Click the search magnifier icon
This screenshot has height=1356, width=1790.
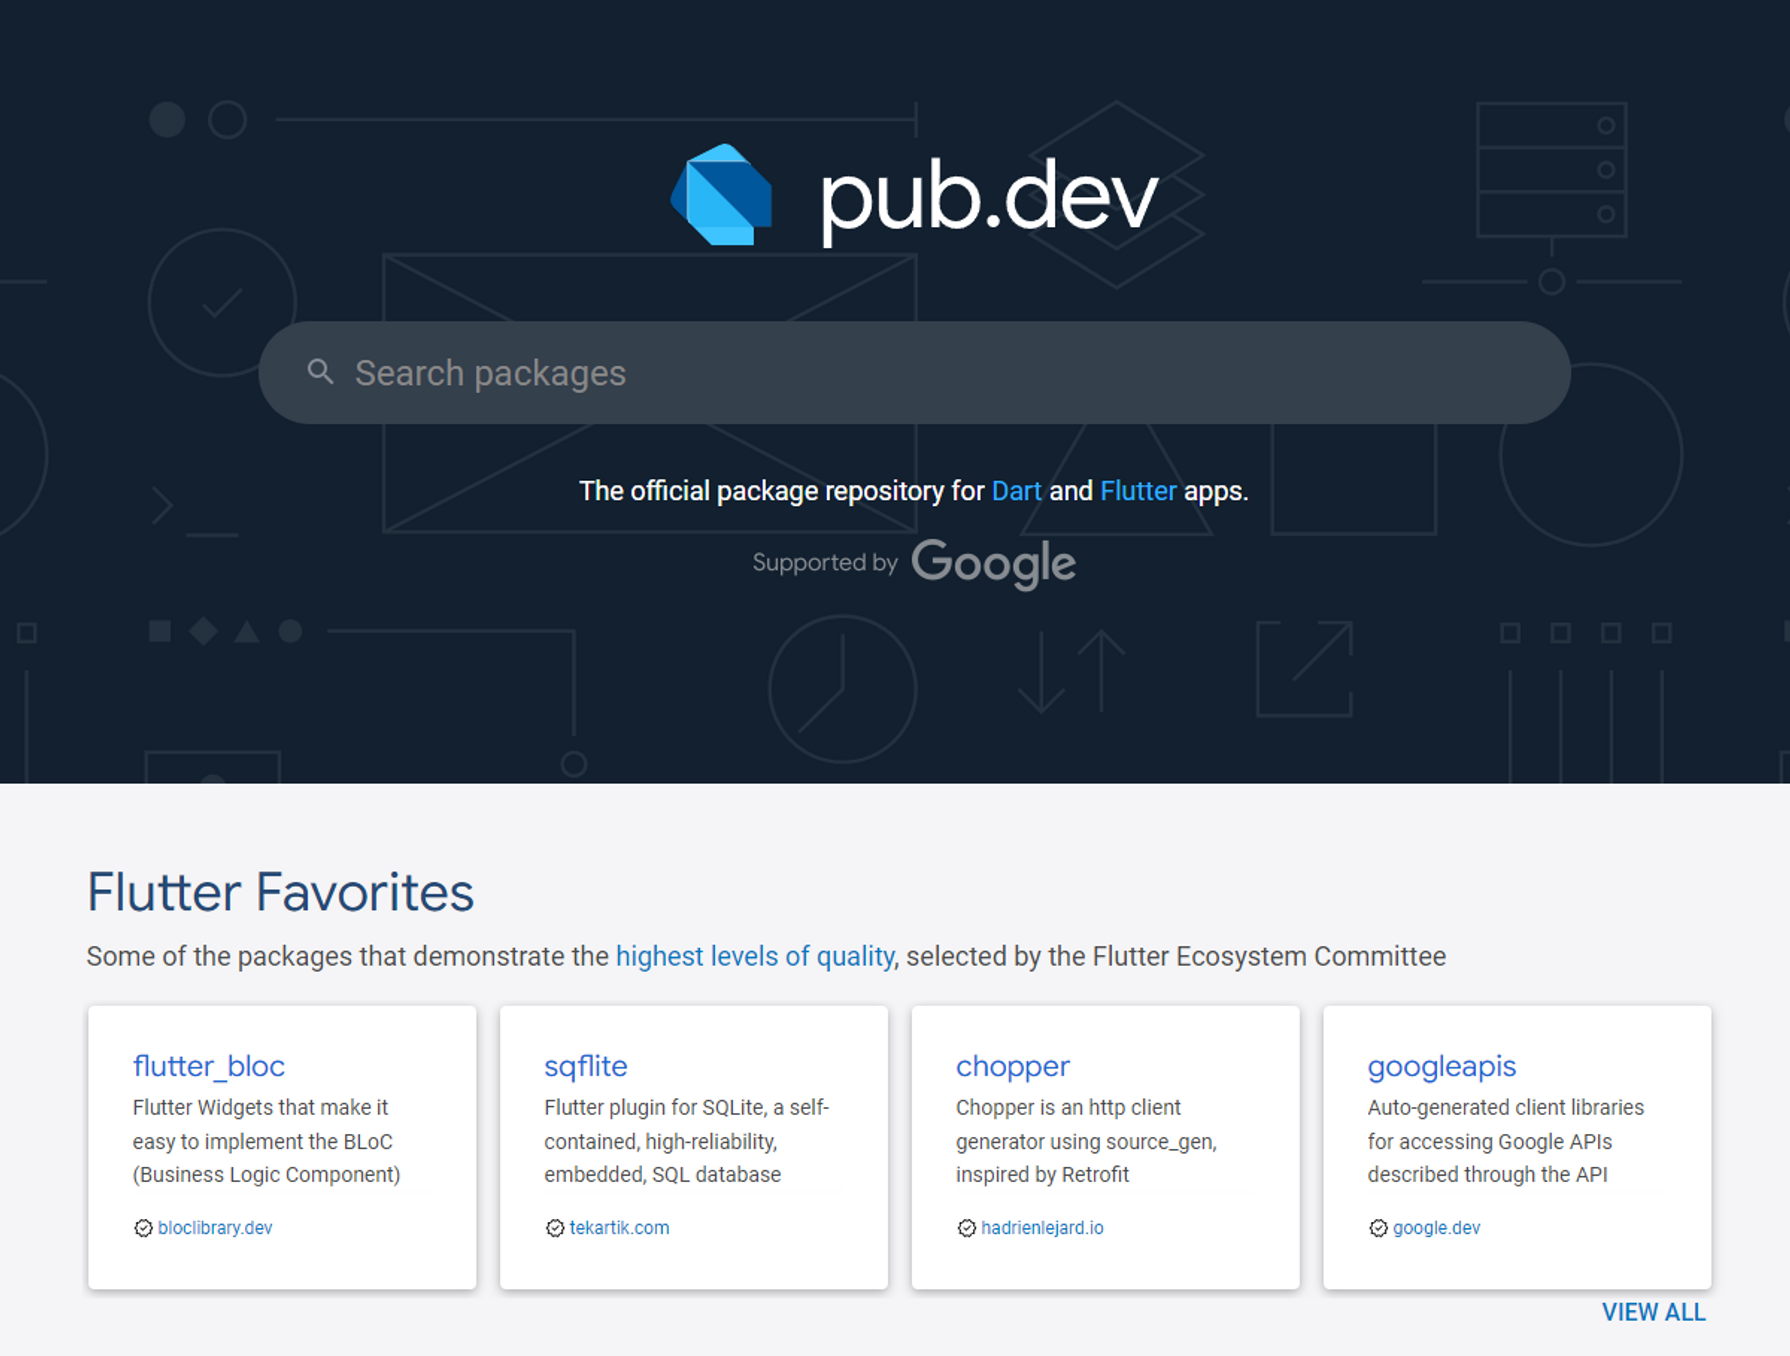[x=320, y=372]
